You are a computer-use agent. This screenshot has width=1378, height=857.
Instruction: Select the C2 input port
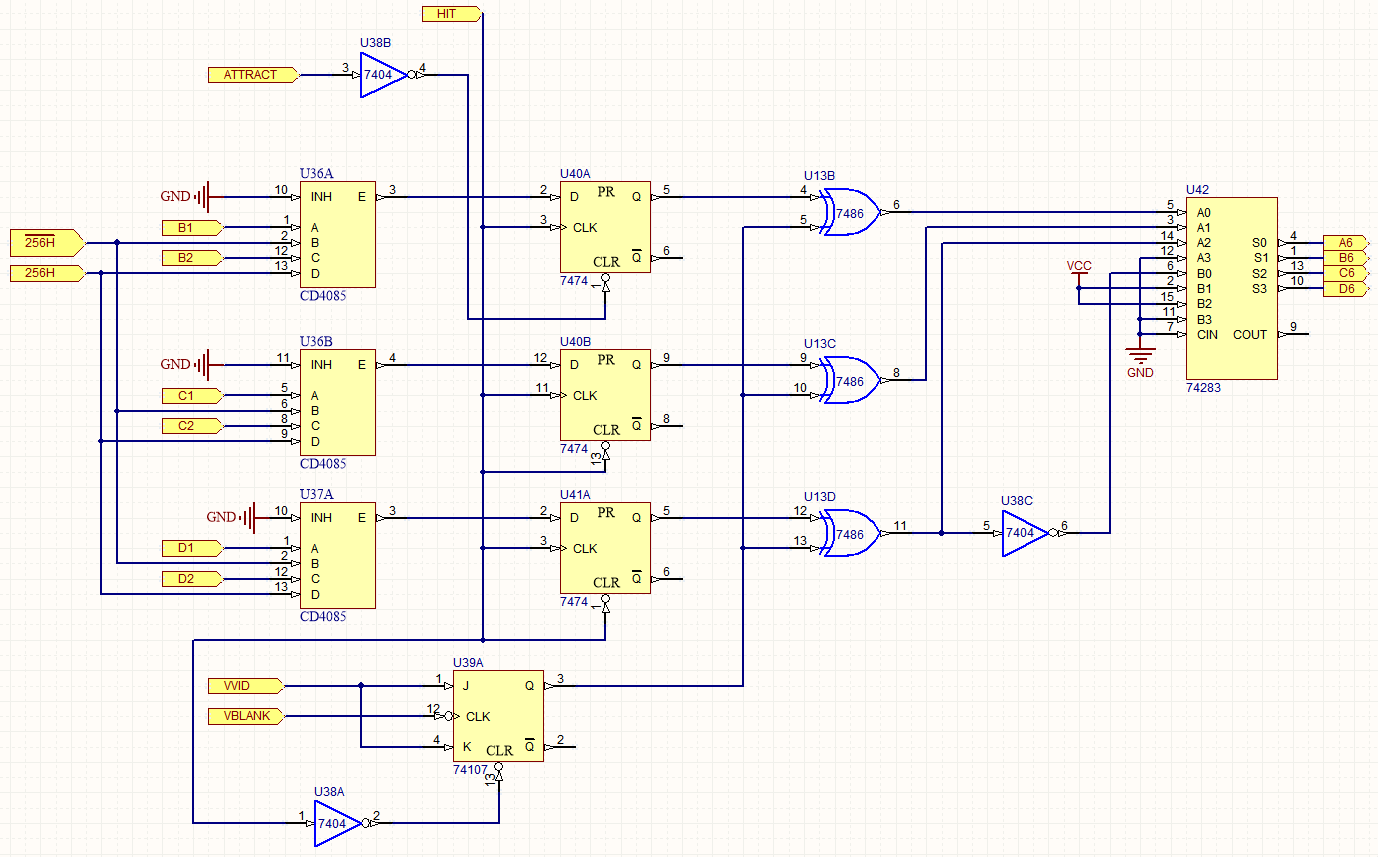[x=192, y=426]
